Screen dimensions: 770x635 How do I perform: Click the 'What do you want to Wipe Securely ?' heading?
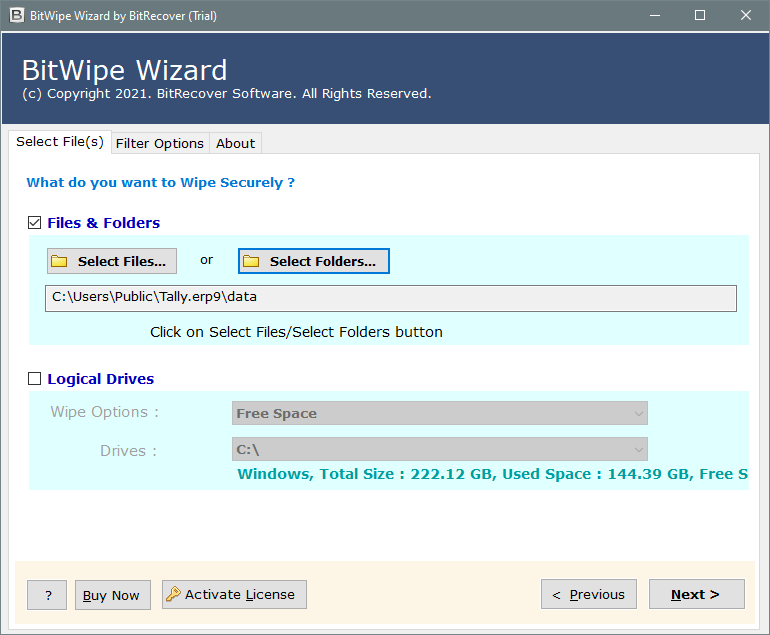[x=161, y=183]
